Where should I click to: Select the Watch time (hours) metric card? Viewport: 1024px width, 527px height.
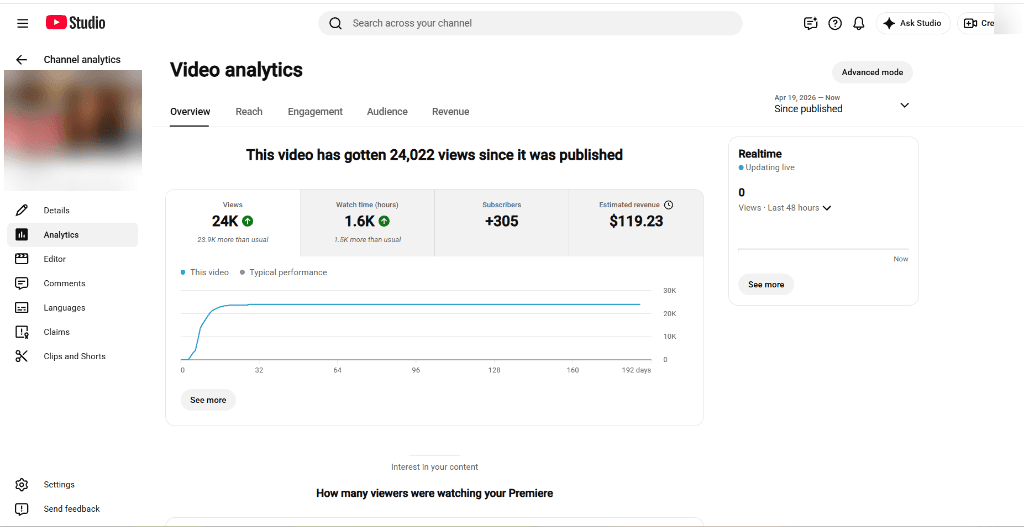click(x=368, y=223)
